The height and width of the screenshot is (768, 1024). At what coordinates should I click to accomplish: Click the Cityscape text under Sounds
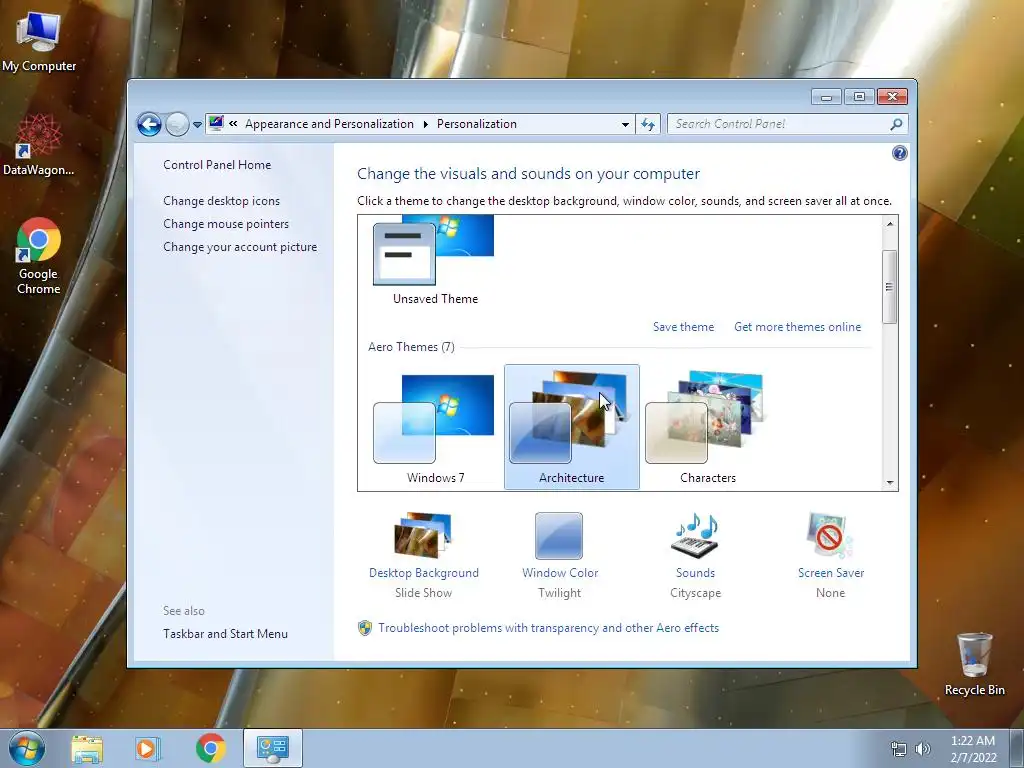(695, 593)
